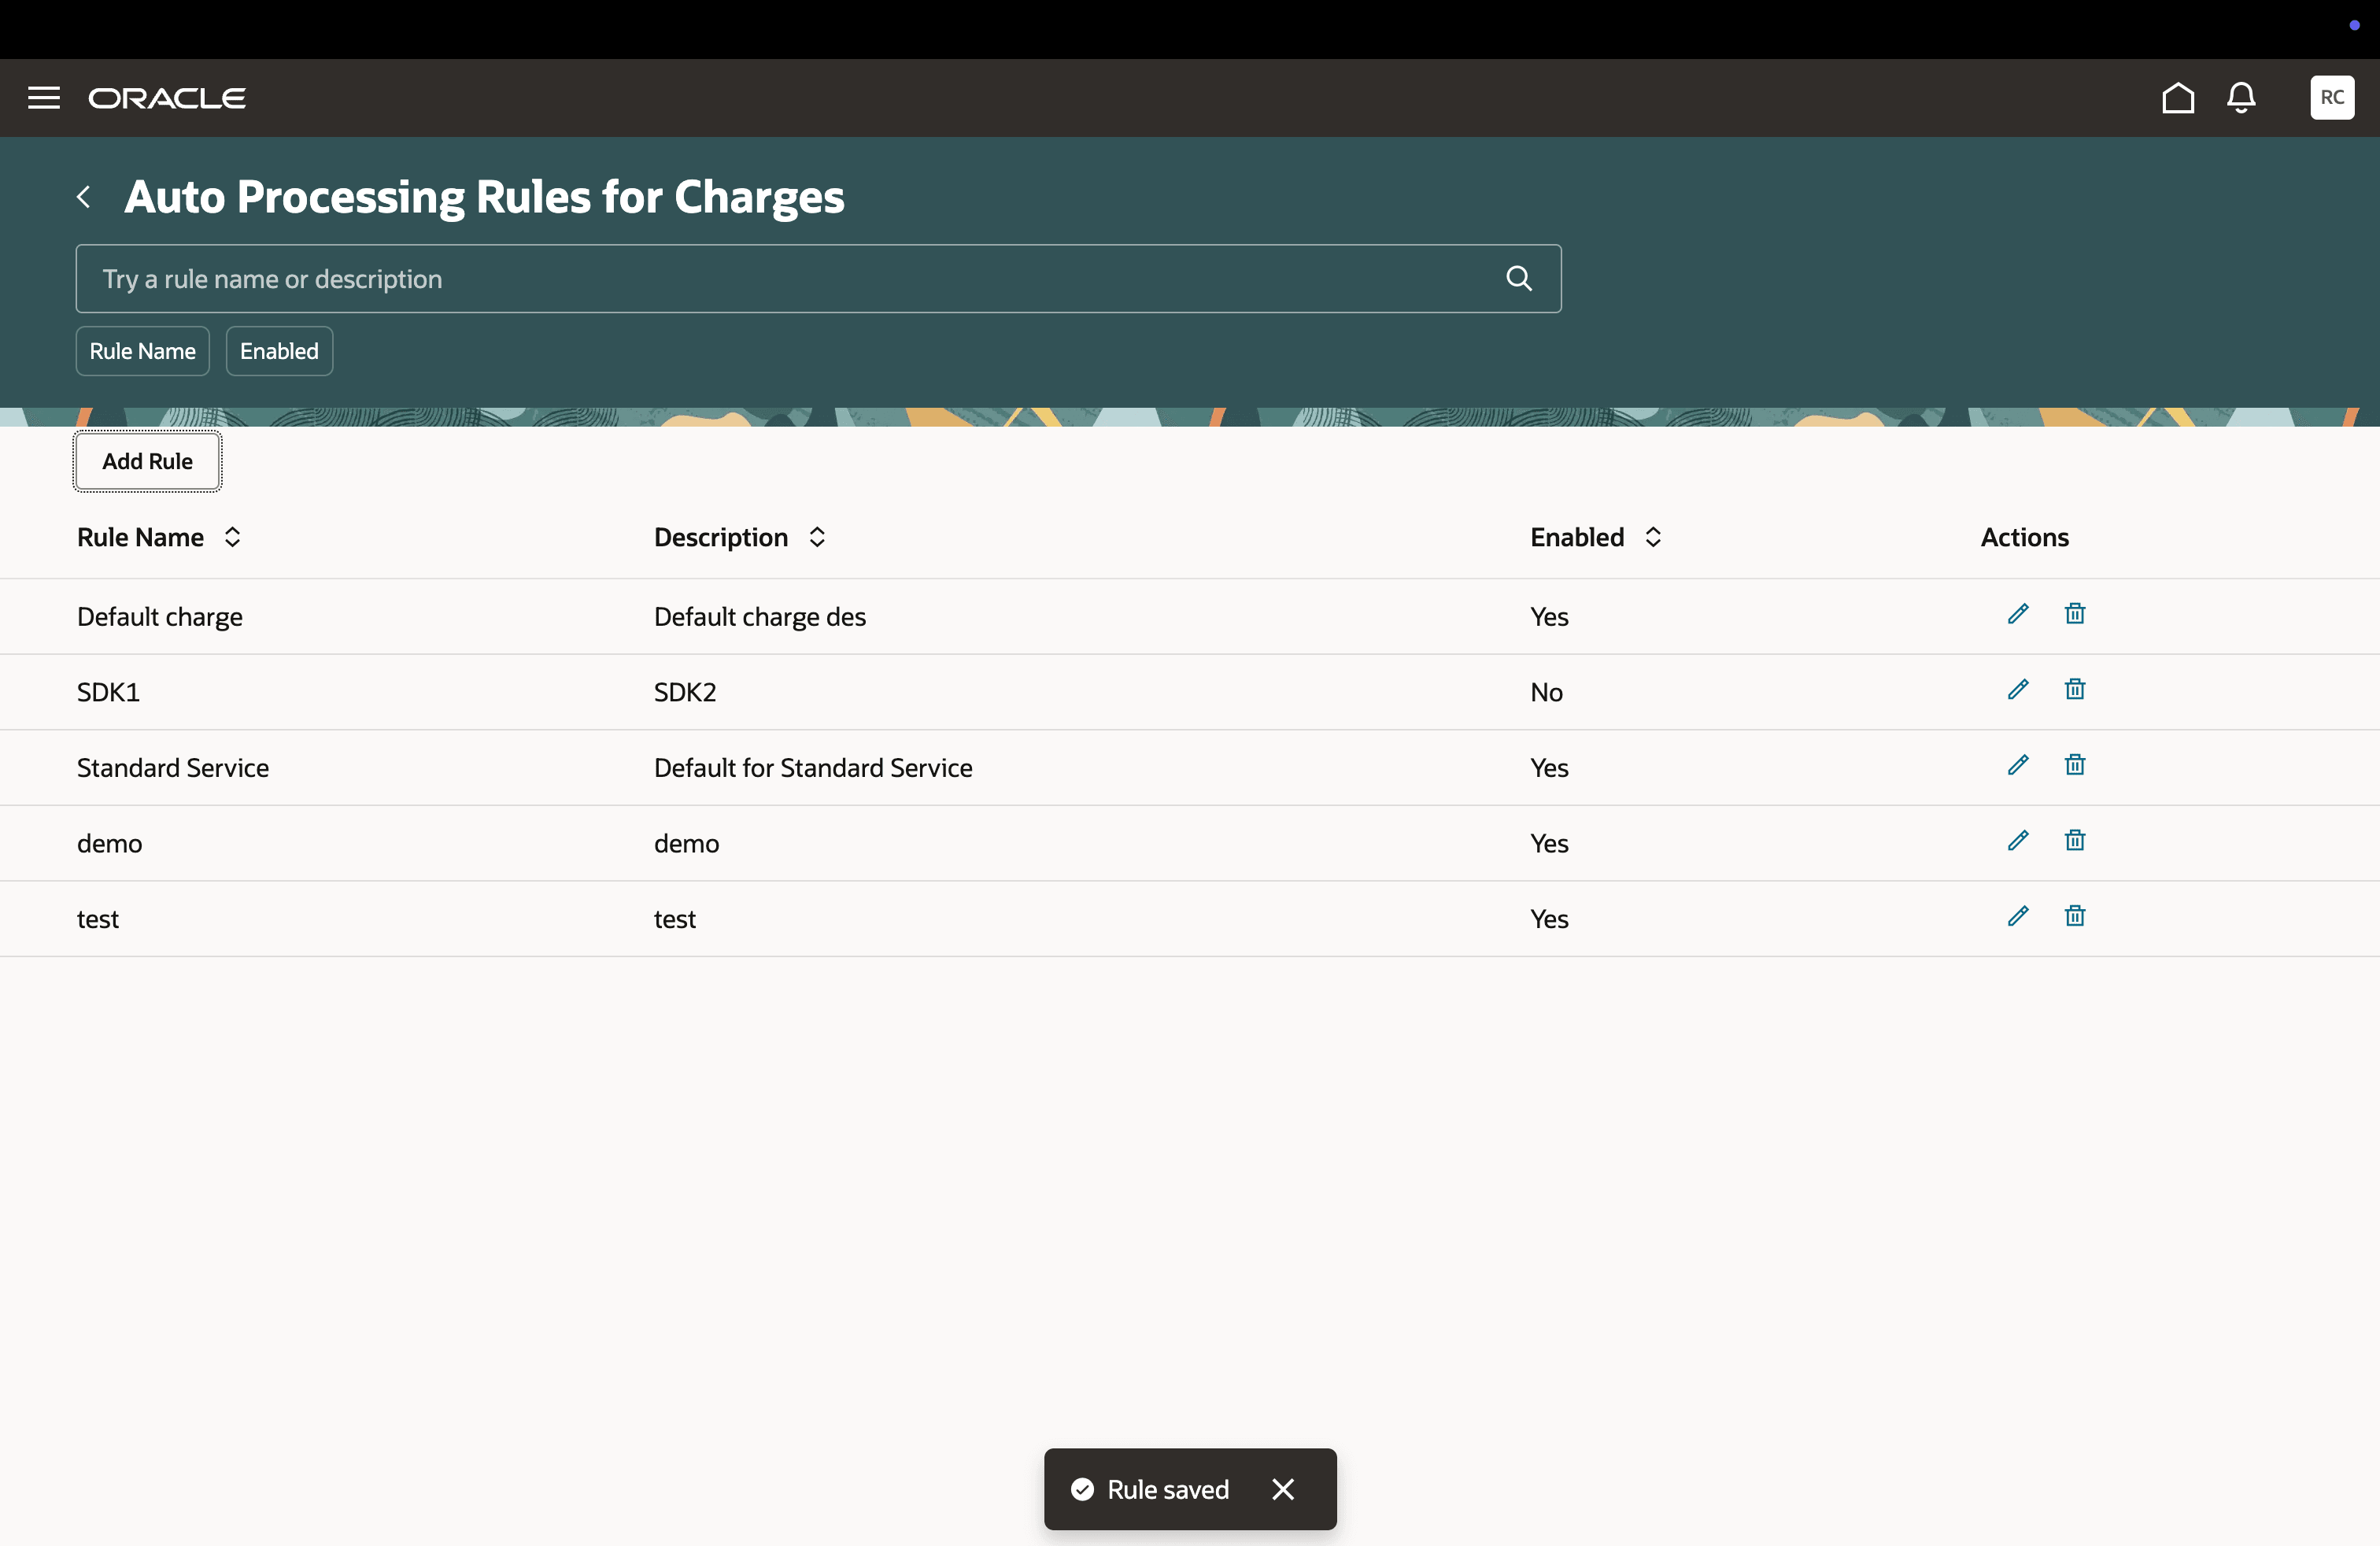Click inside the rule search field
Image resolution: width=2380 pixels, height=1546 pixels.
700,278
